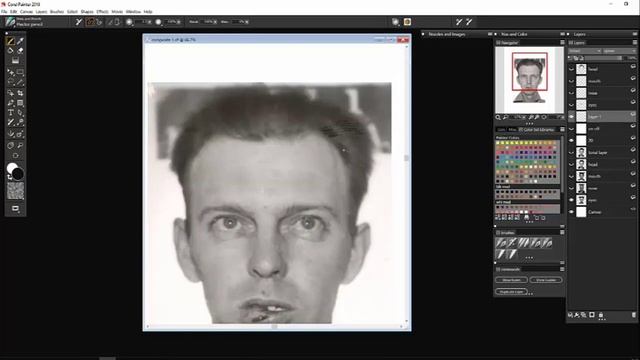640x360 pixels.
Task: Open Brushes custom palette options menu
Action: [562, 232]
